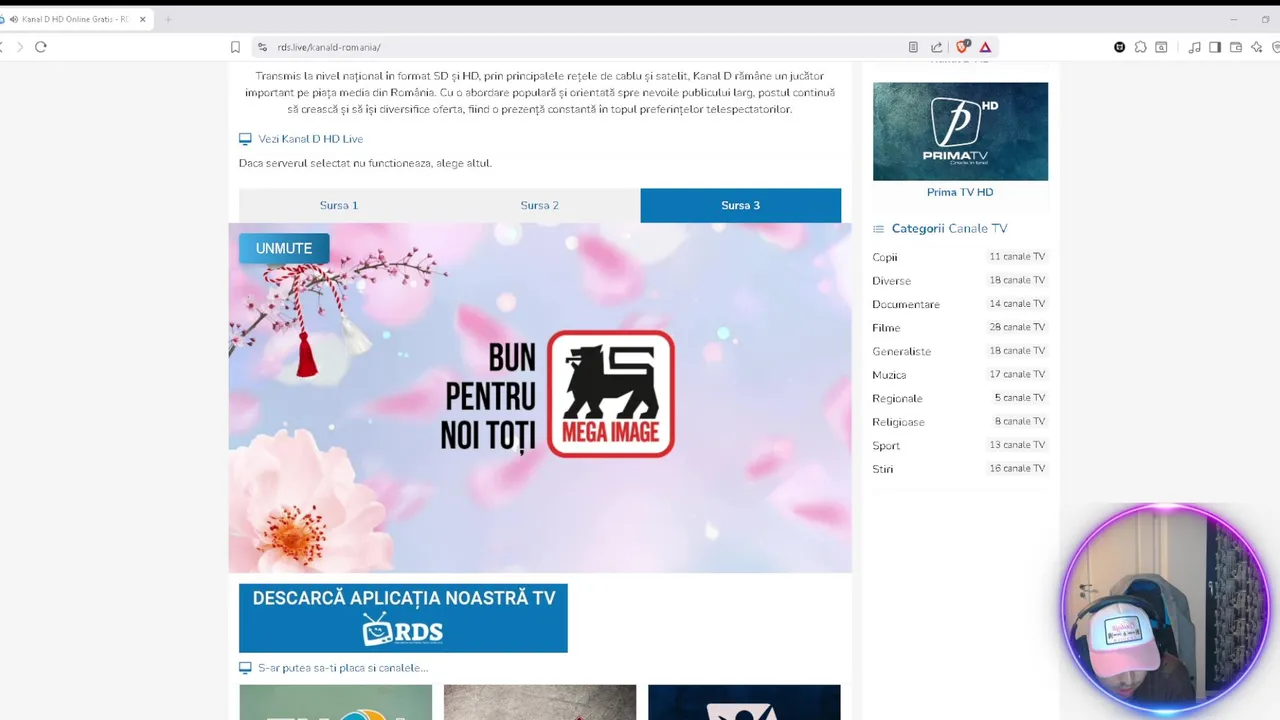Click the monitor icon beside S-ar putea sa-ti placa

(245, 668)
